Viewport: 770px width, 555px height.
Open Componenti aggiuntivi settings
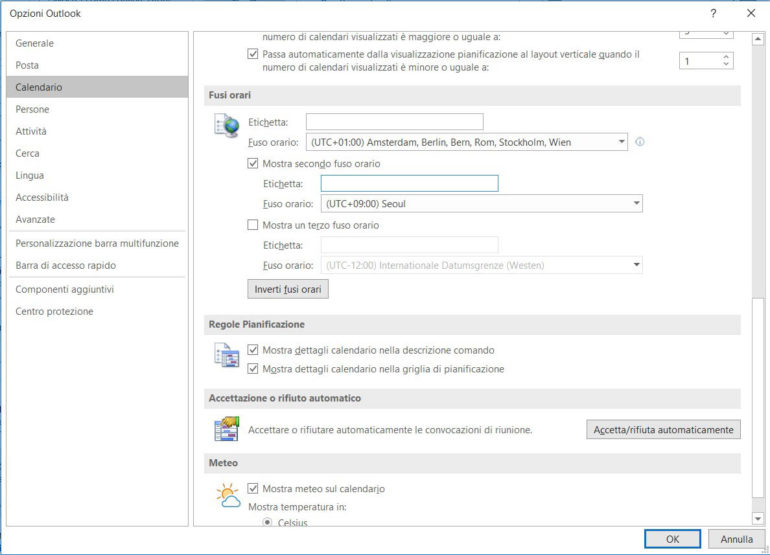tap(97, 289)
